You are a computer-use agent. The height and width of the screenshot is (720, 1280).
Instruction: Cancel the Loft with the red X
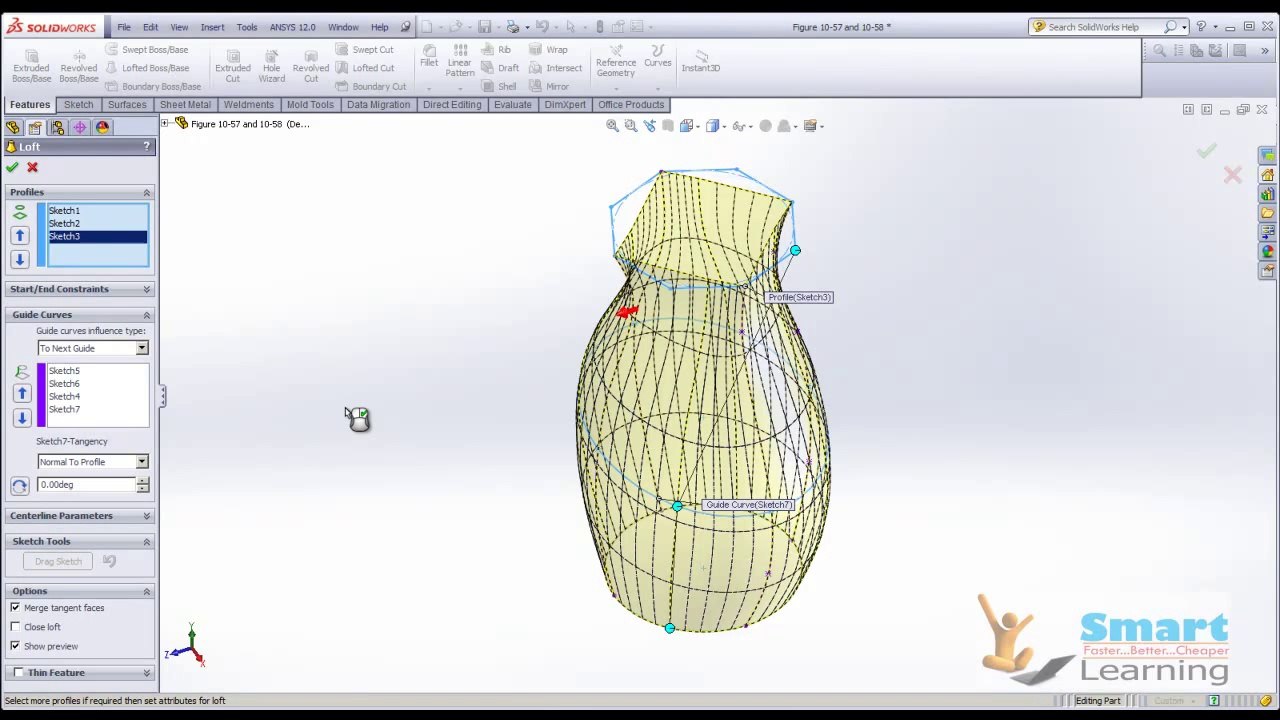pos(32,168)
